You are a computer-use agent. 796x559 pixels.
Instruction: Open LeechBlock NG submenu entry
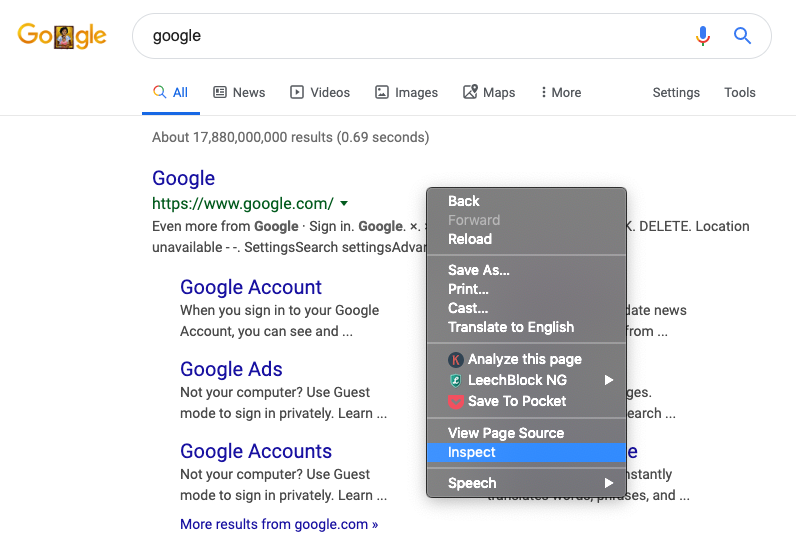526,380
